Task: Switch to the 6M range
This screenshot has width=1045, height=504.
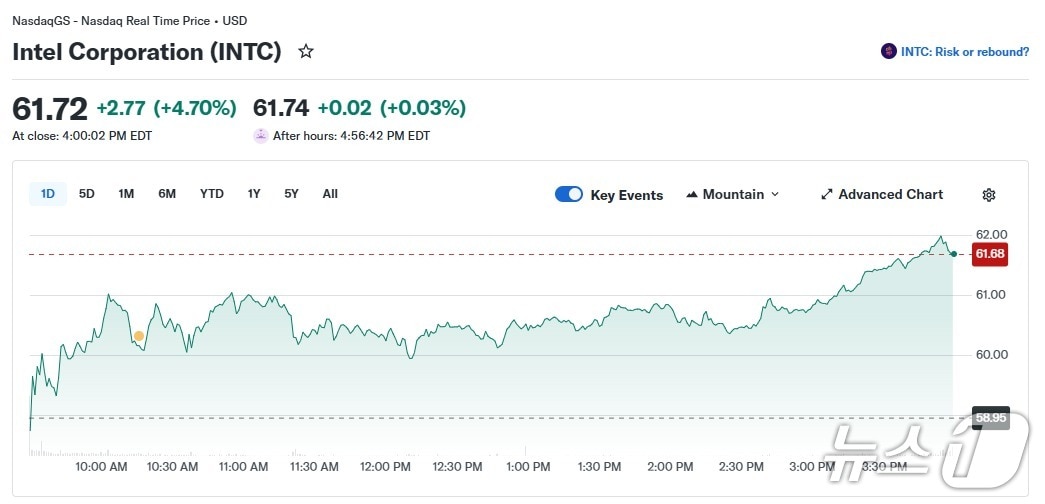Action: click(167, 194)
